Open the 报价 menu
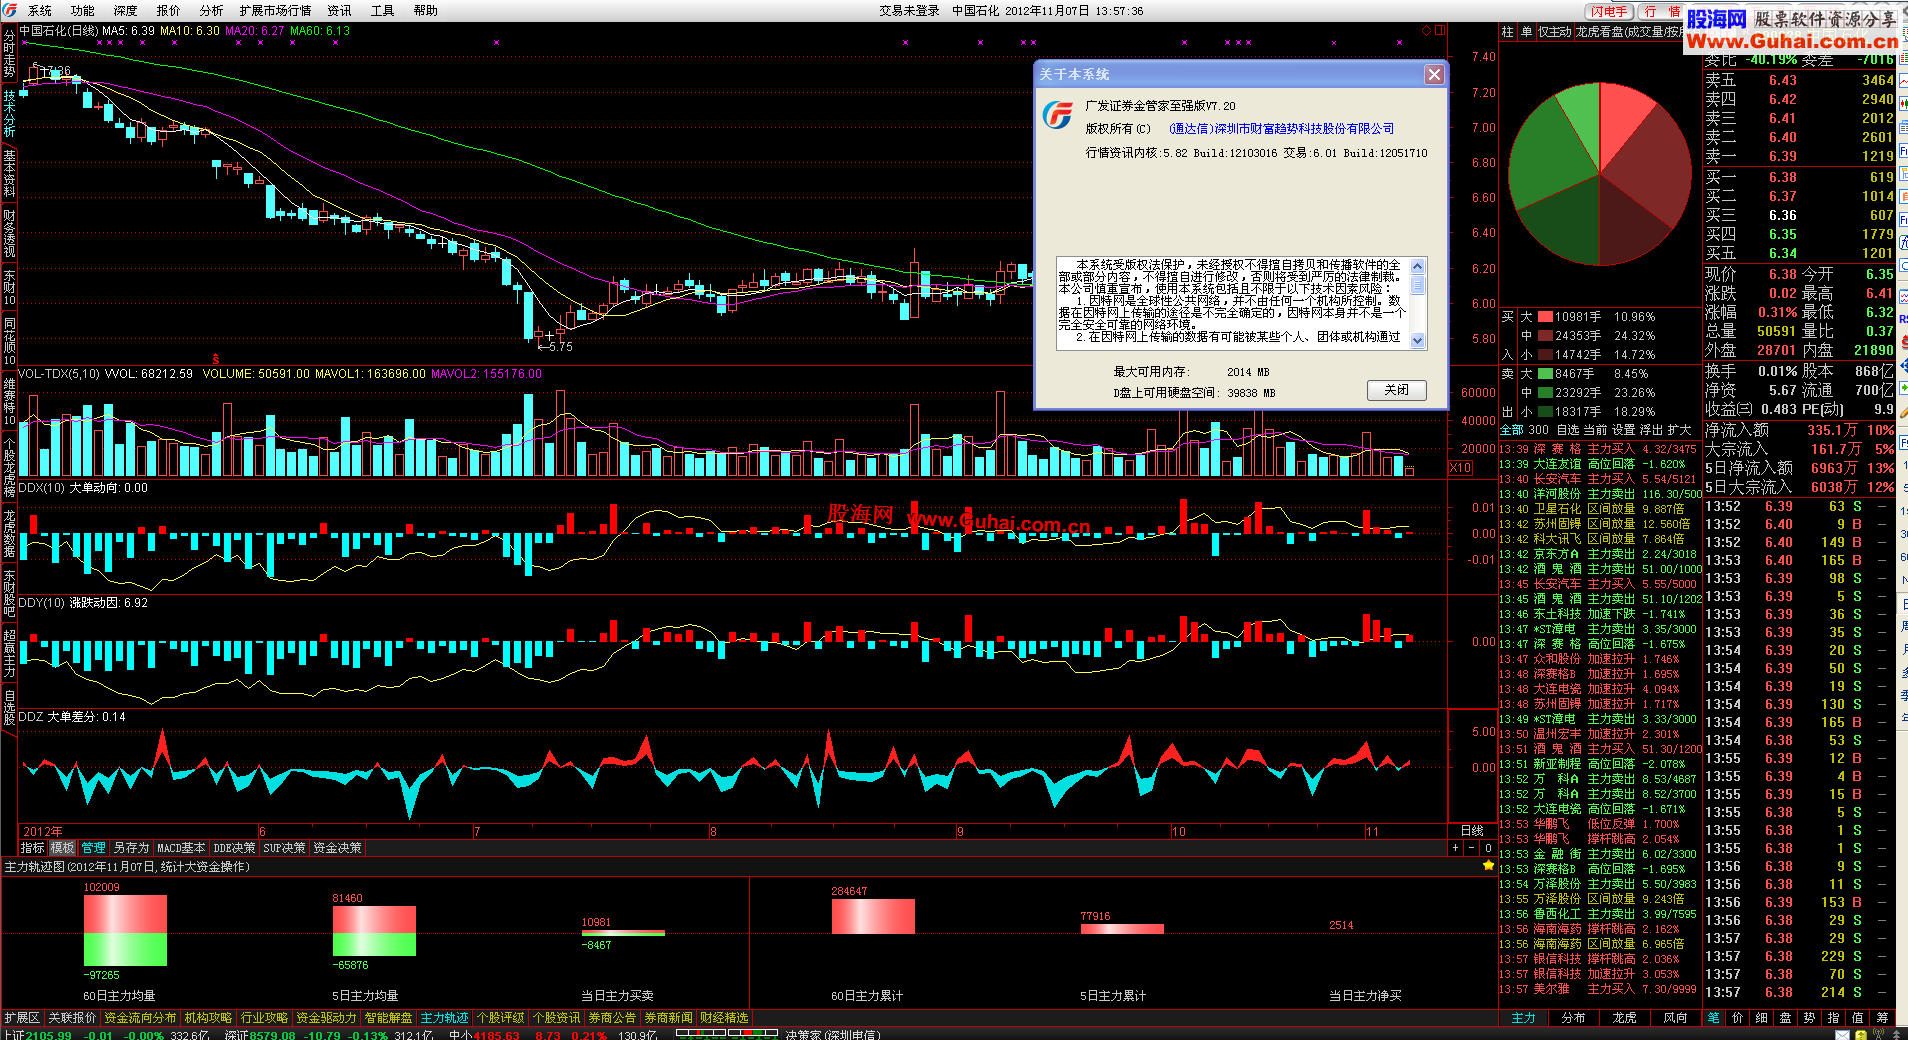The width and height of the screenshot is (1908, 1040). click(x=169, y=11)
